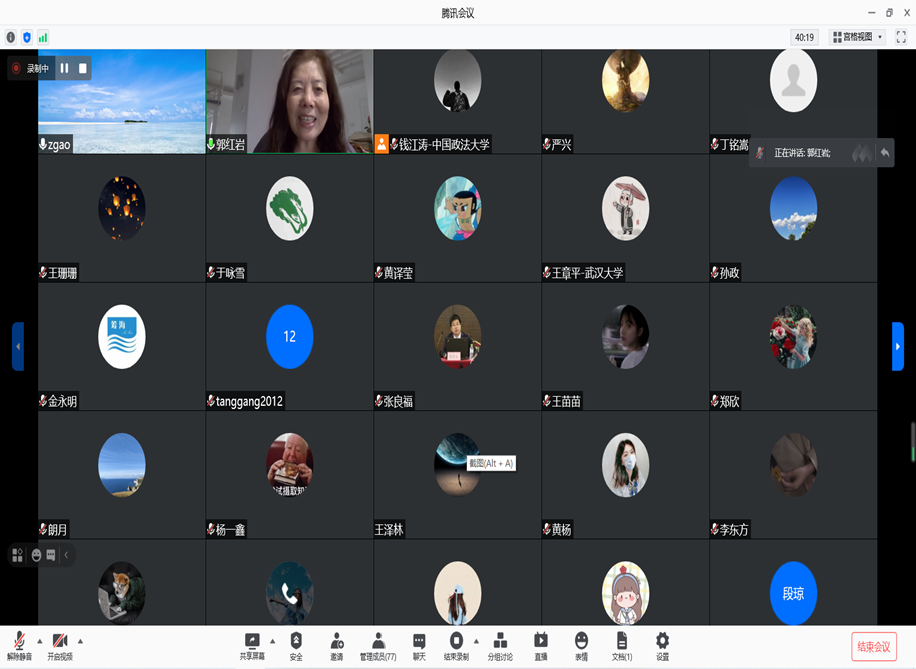Open the 文档(1) documents icon
916x669 pixels.
click(x=622, y=645)
